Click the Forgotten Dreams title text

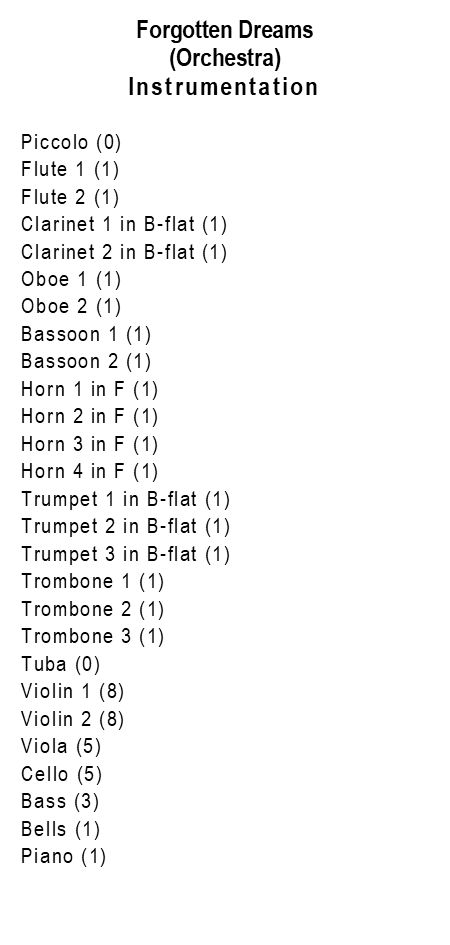pyautogui.click(x=224, y=30)
